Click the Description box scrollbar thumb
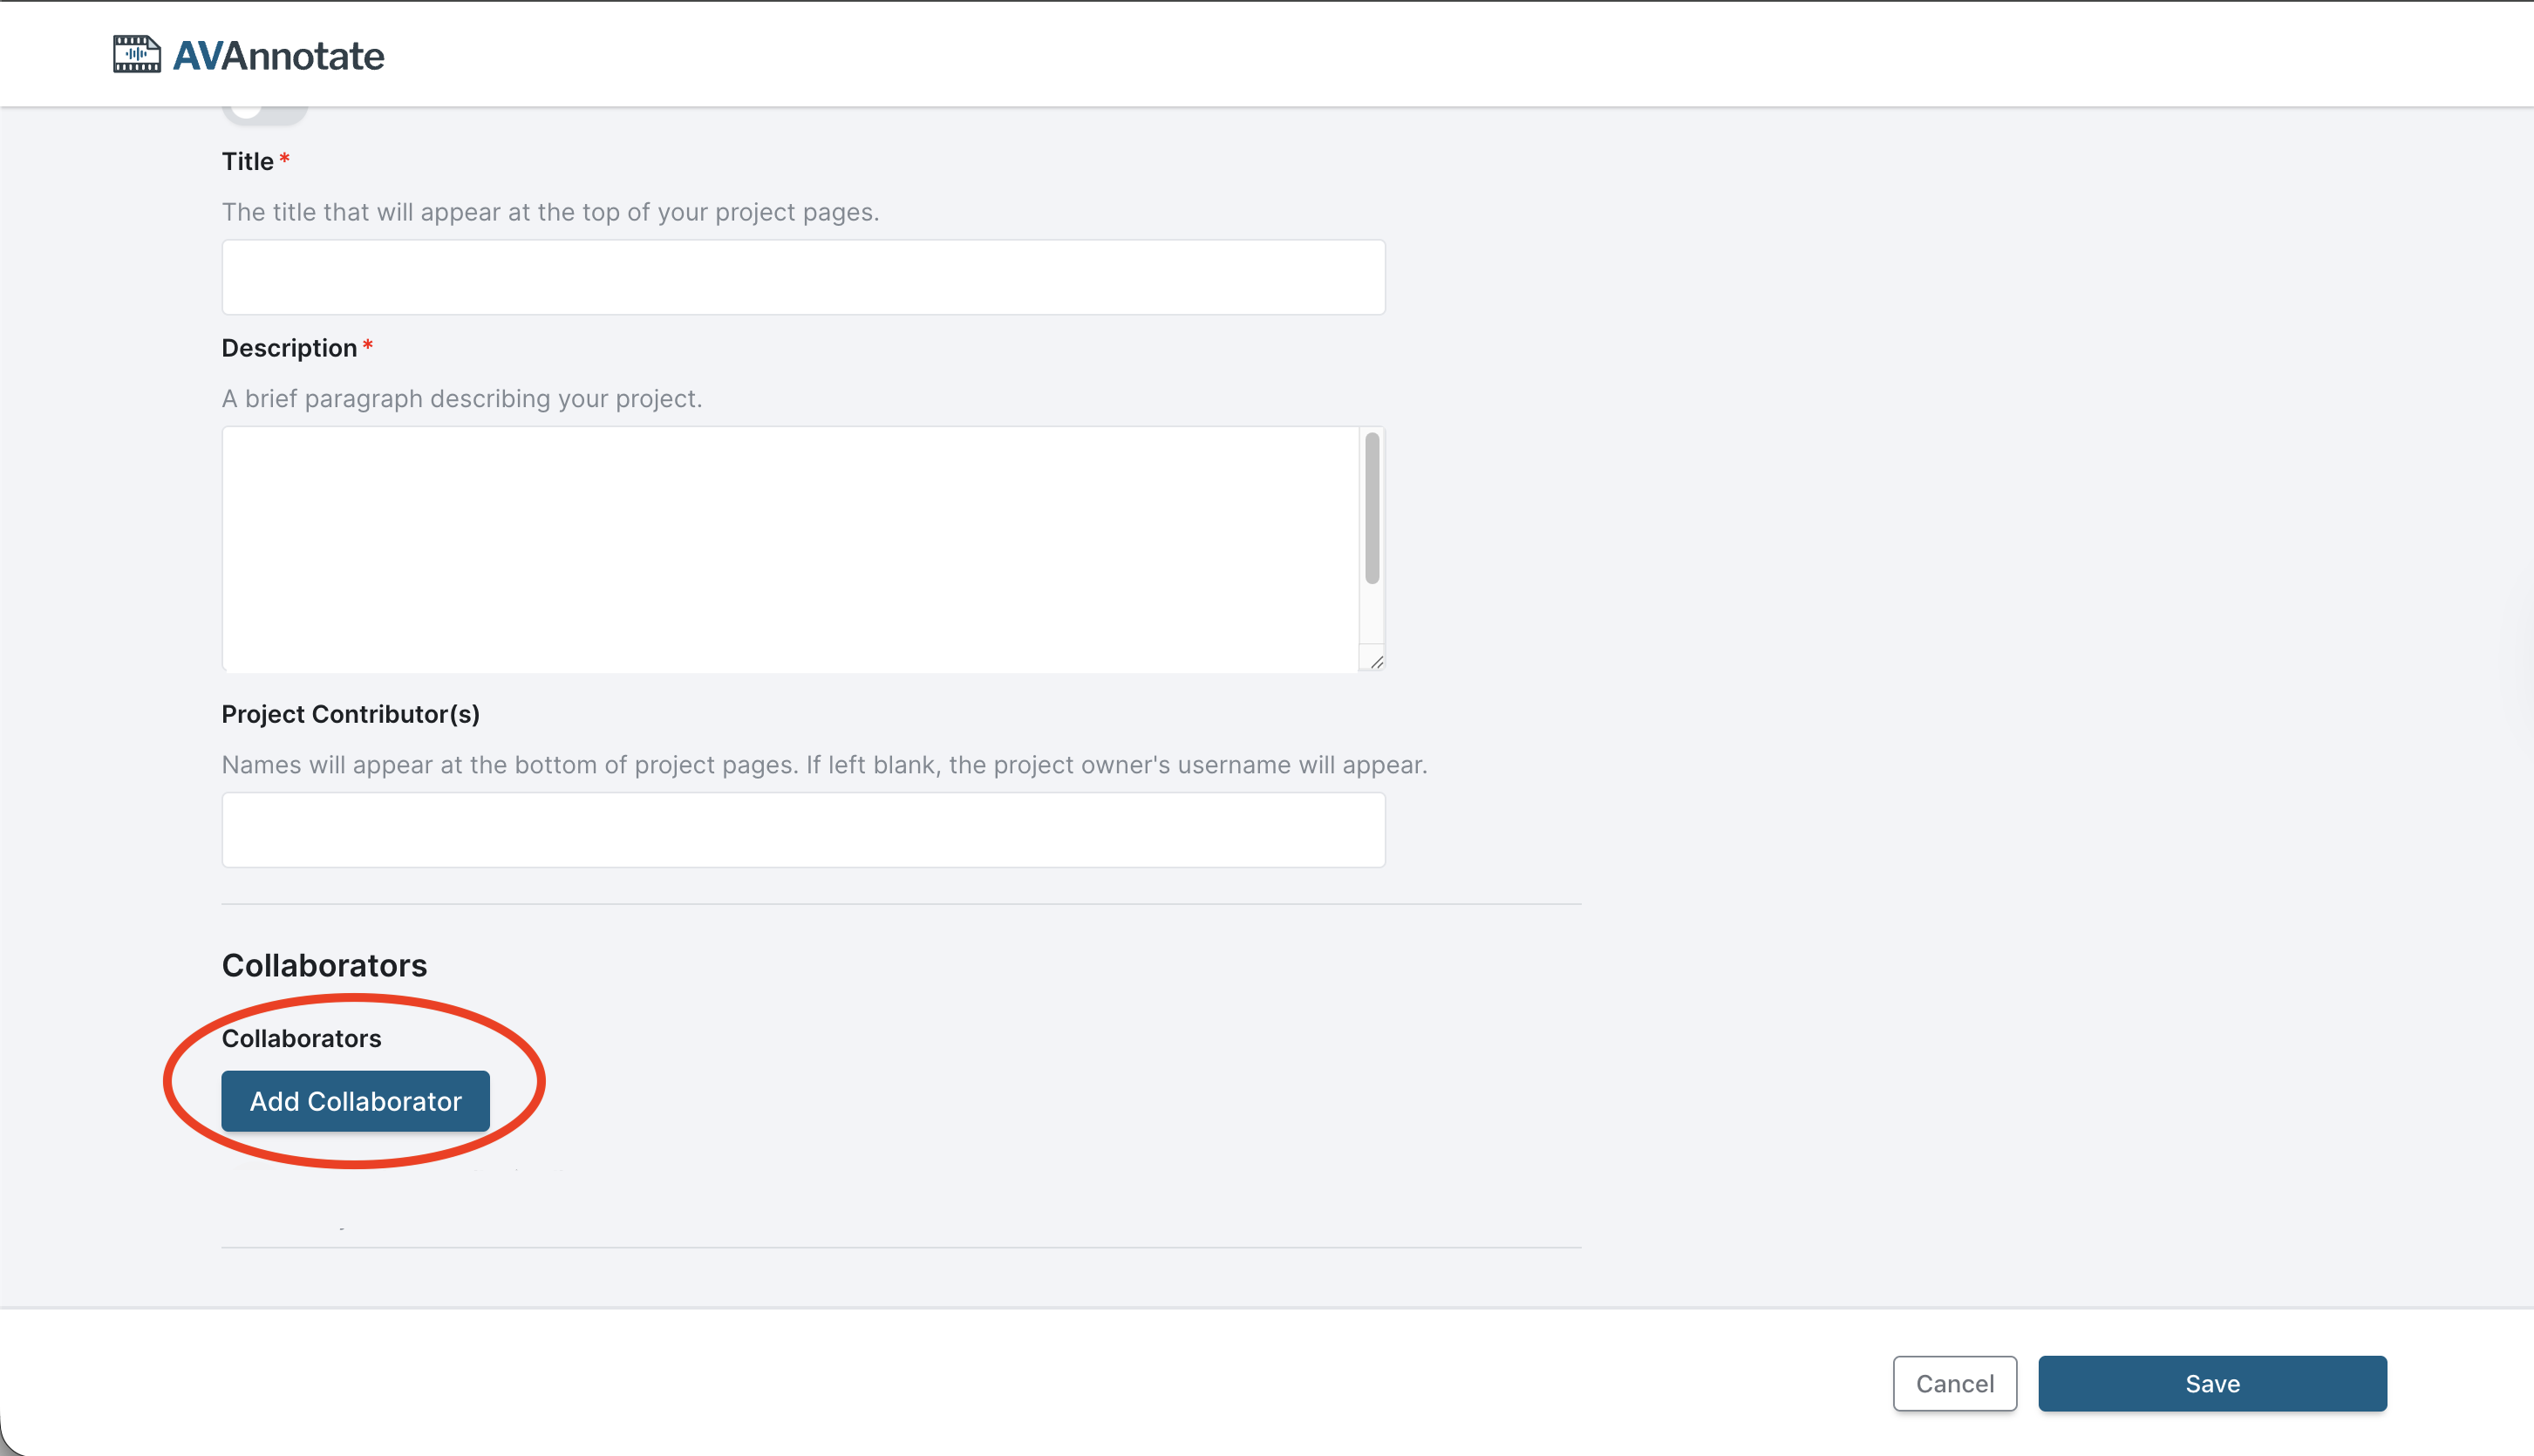Screen dimensions: 2534x1456 (x=1372, y=507)
